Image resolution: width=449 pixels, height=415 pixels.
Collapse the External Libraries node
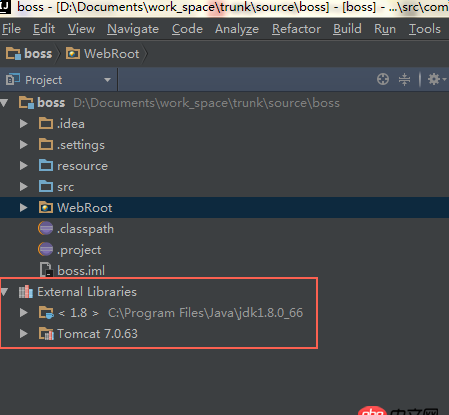click(x=4, y=292)
